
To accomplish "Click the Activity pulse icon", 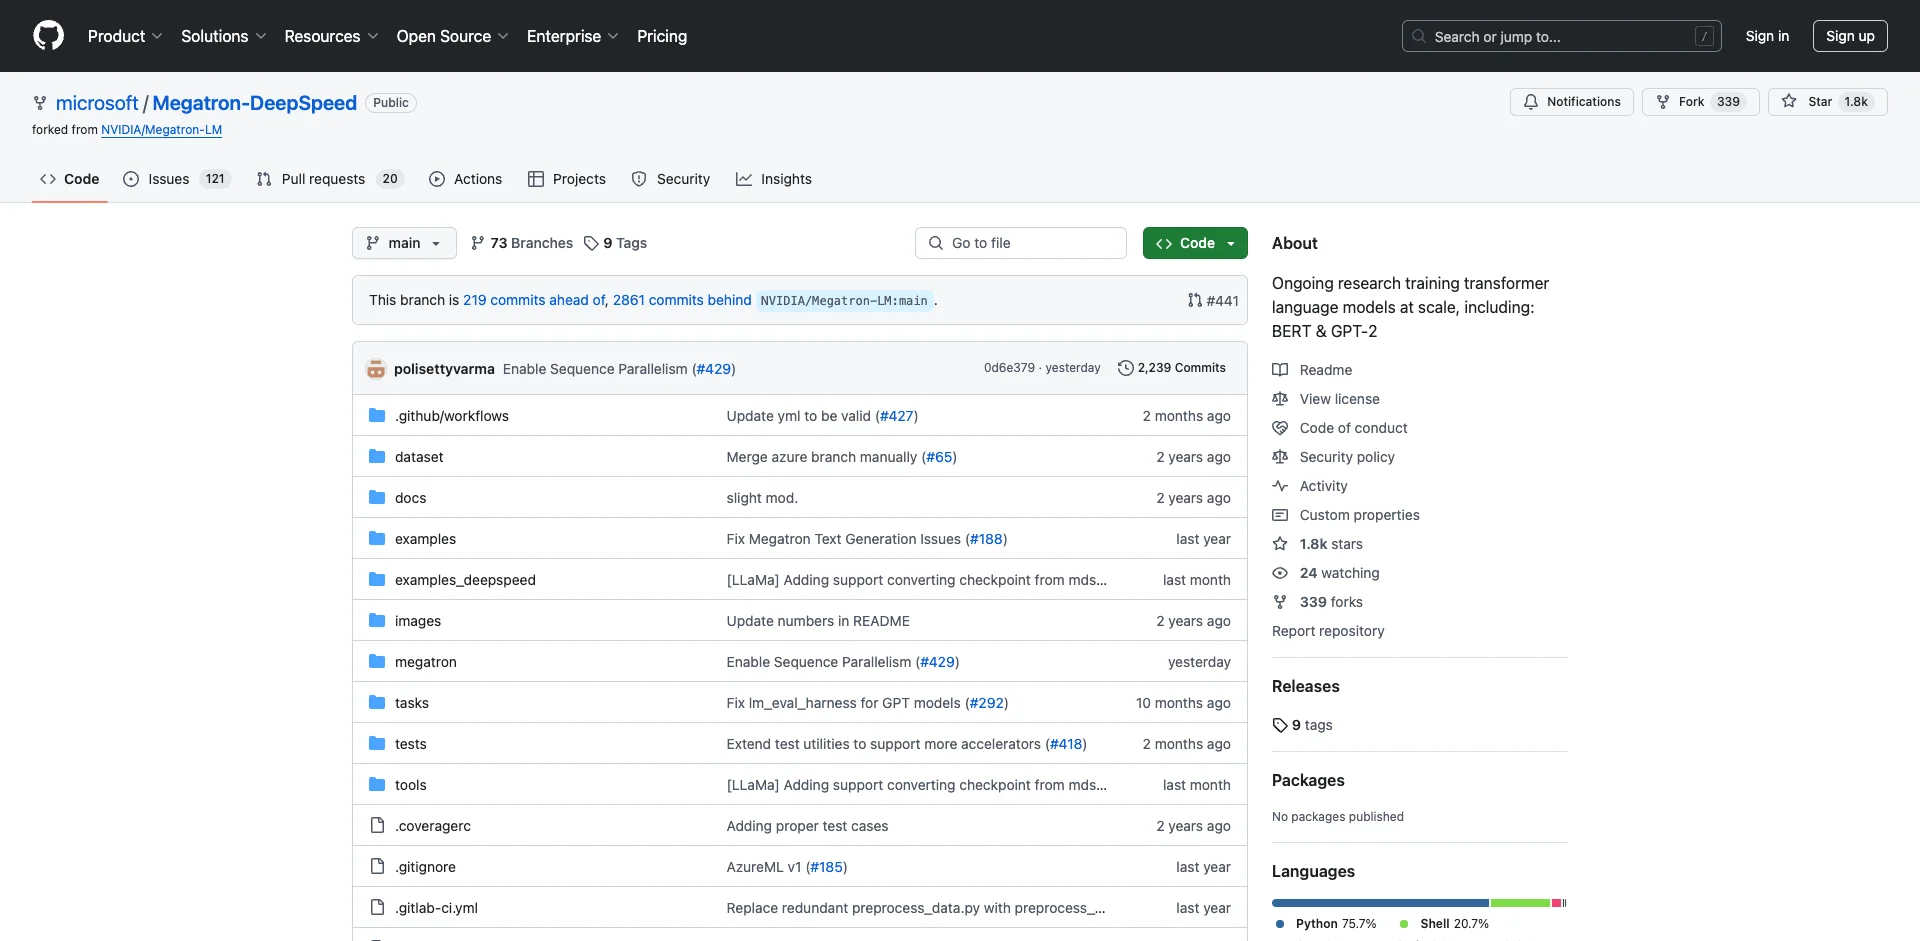I will coord(1280,486).
